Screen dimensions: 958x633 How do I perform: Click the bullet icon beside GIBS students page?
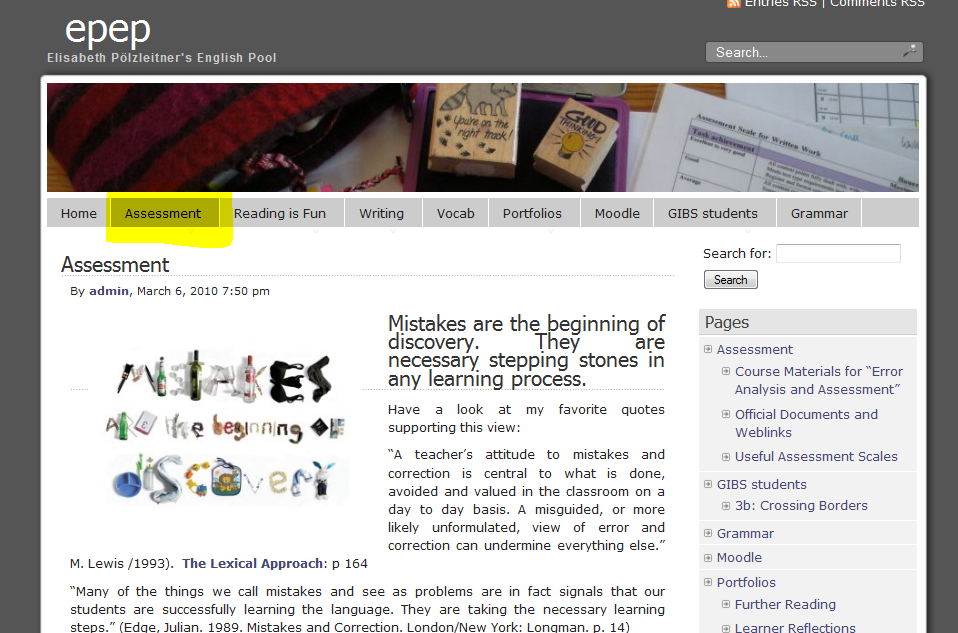tap(708, 485)
